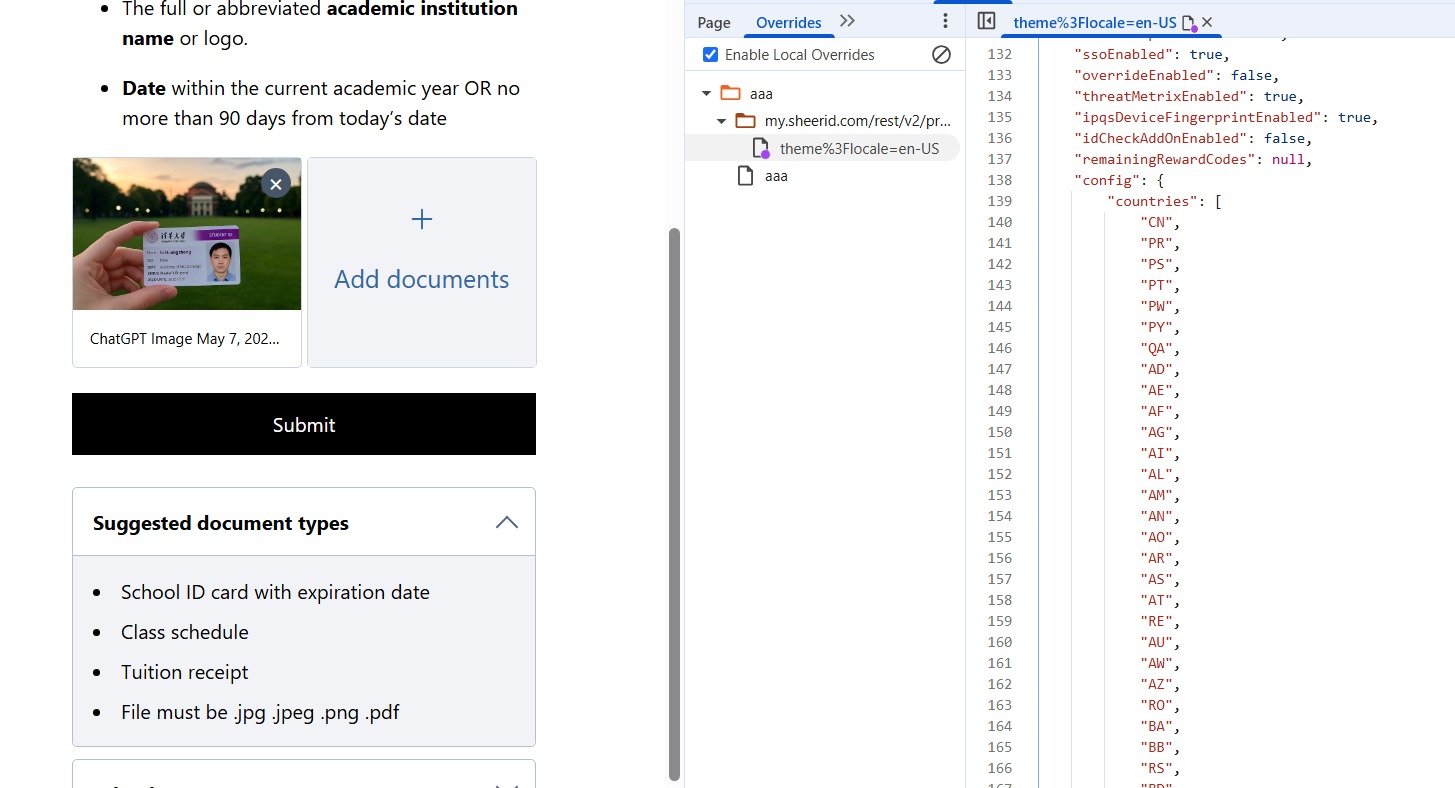The width and height of the screenshot is (1455, 788).
Task: Select the Overrides tab
Action: tap(788, 22)
